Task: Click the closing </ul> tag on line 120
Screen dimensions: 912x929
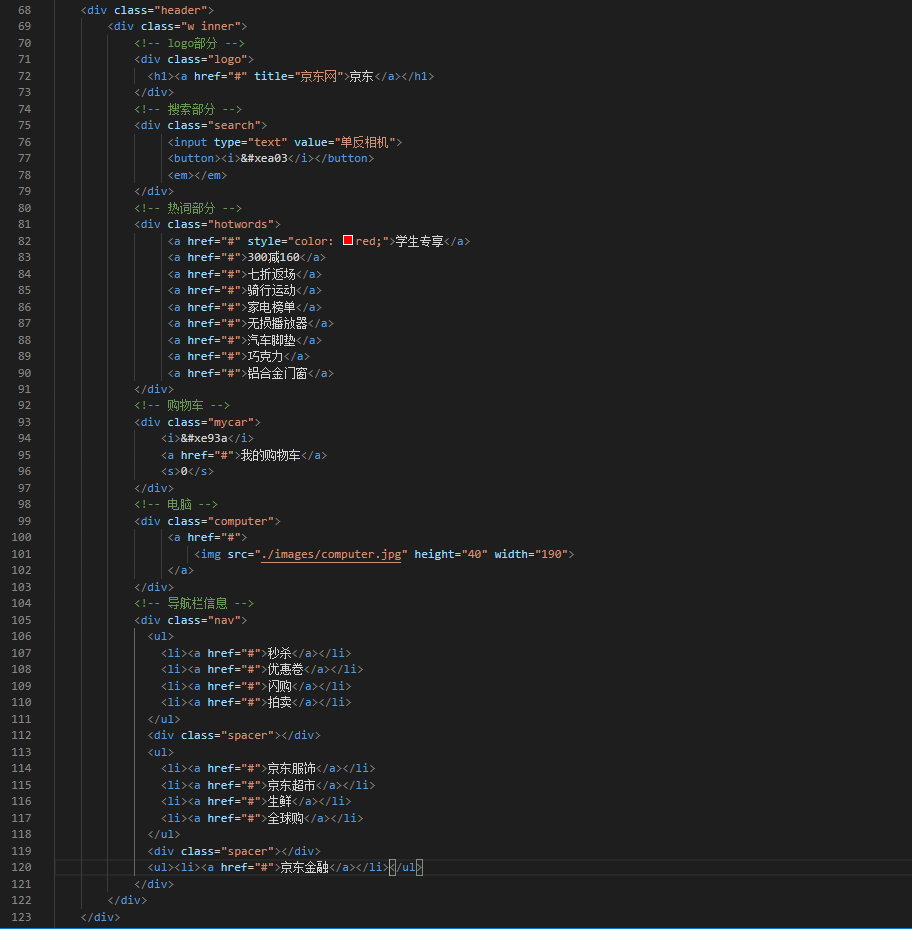Action: [406, 867]
